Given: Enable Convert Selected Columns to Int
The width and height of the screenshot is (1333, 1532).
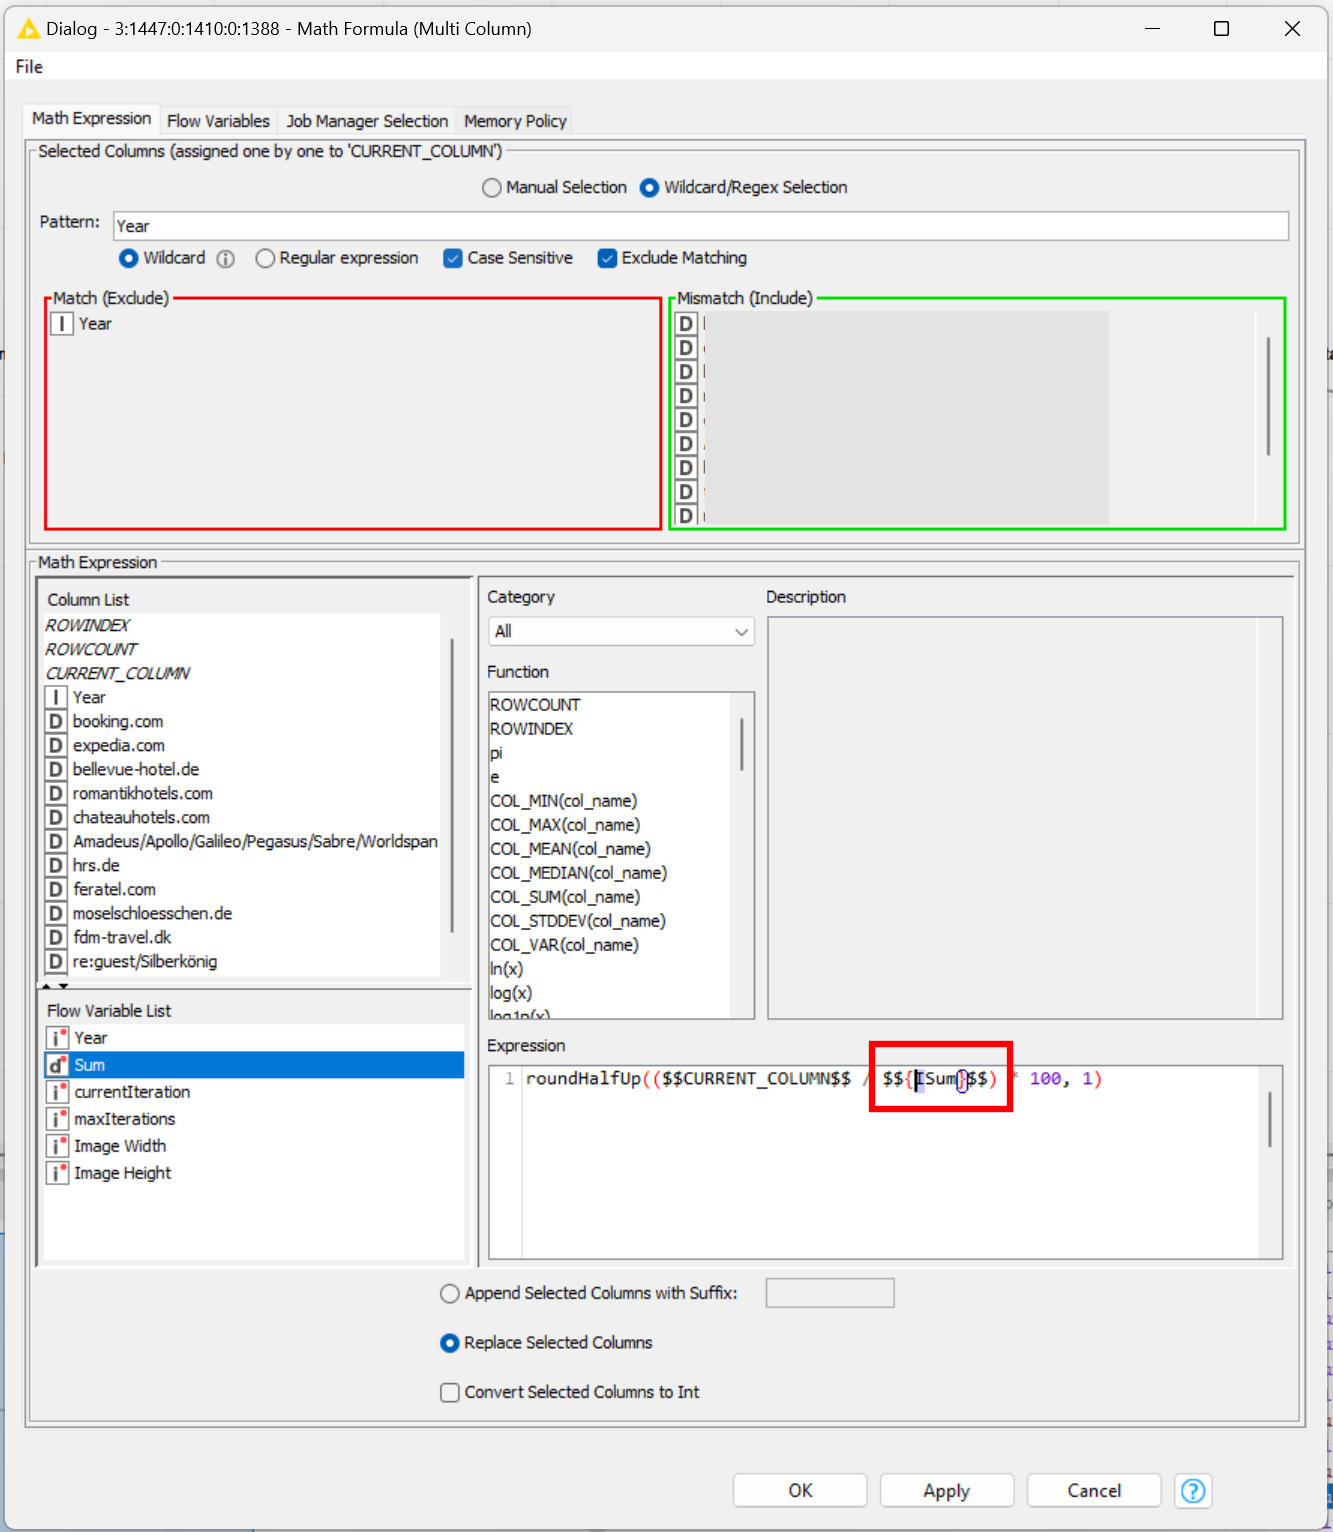Looking at the screenshot, I should coord(450,1392).
